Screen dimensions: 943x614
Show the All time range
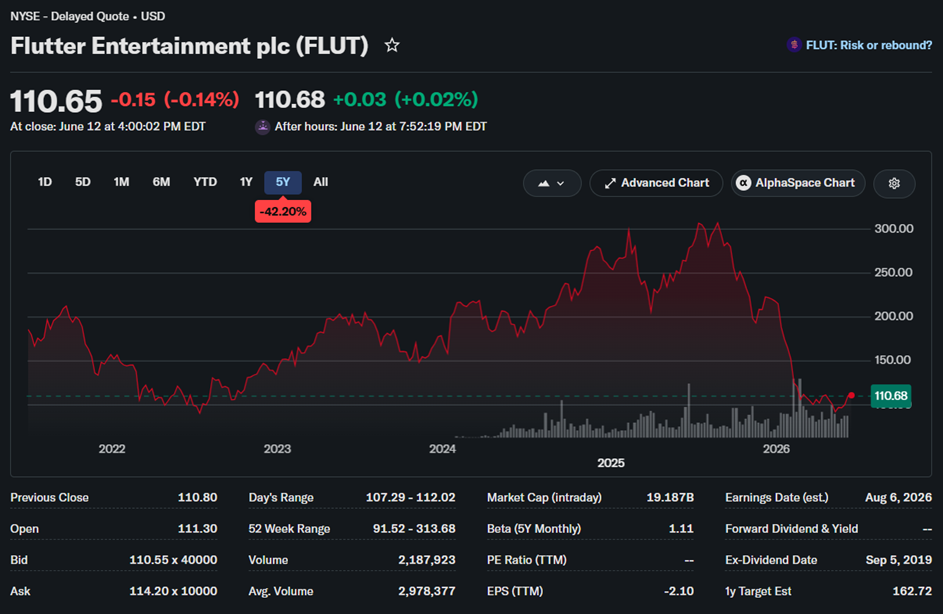point(321,182)
